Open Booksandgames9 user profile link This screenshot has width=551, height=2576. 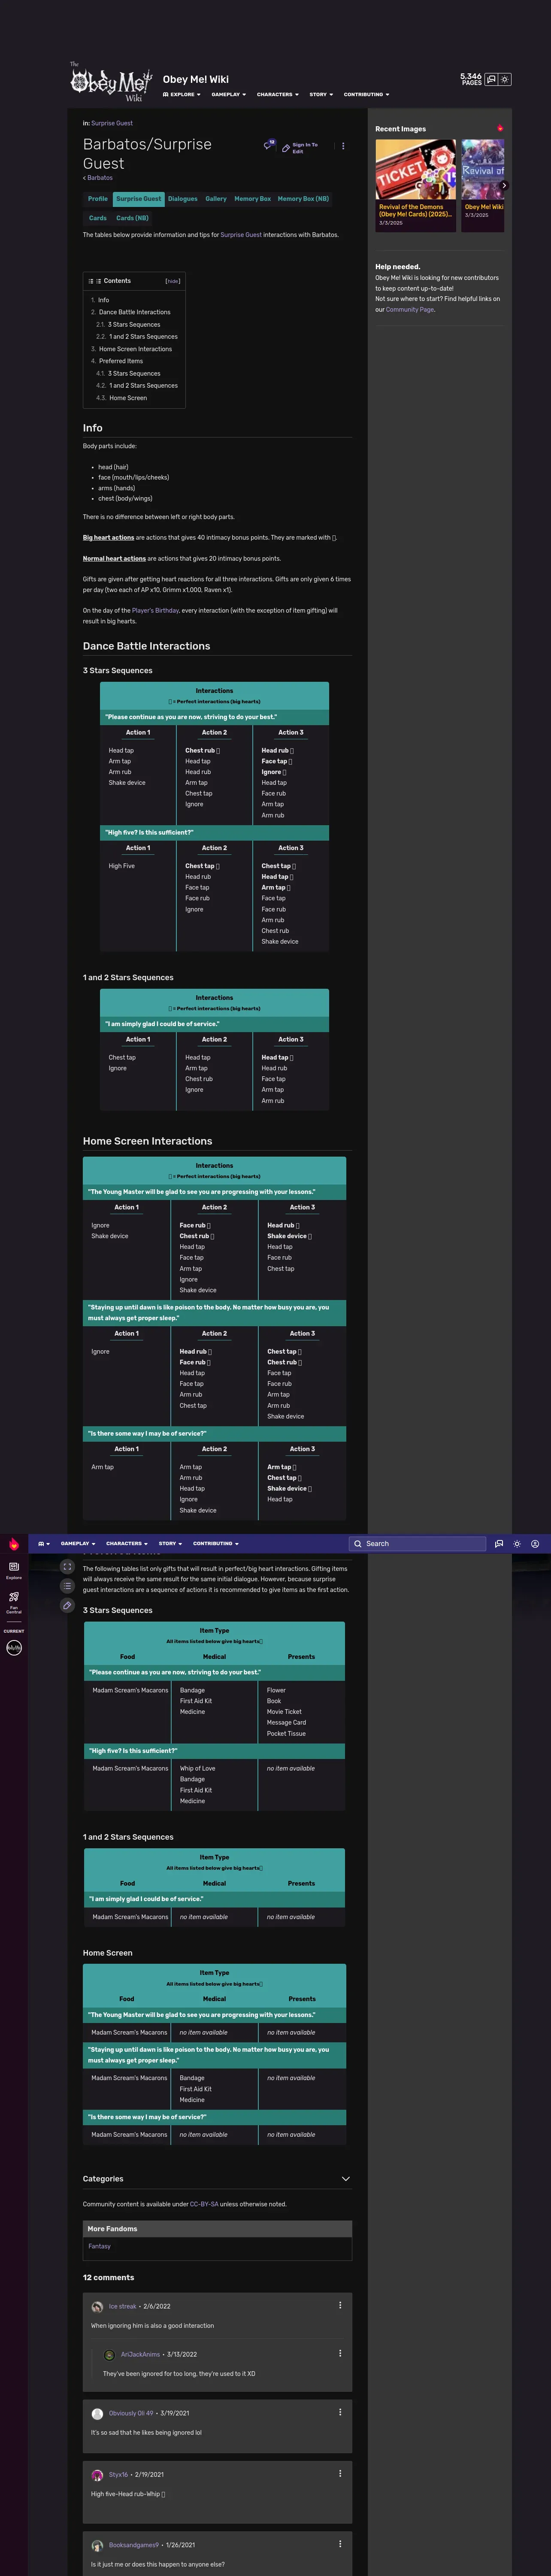click(x=134, y=2545)
